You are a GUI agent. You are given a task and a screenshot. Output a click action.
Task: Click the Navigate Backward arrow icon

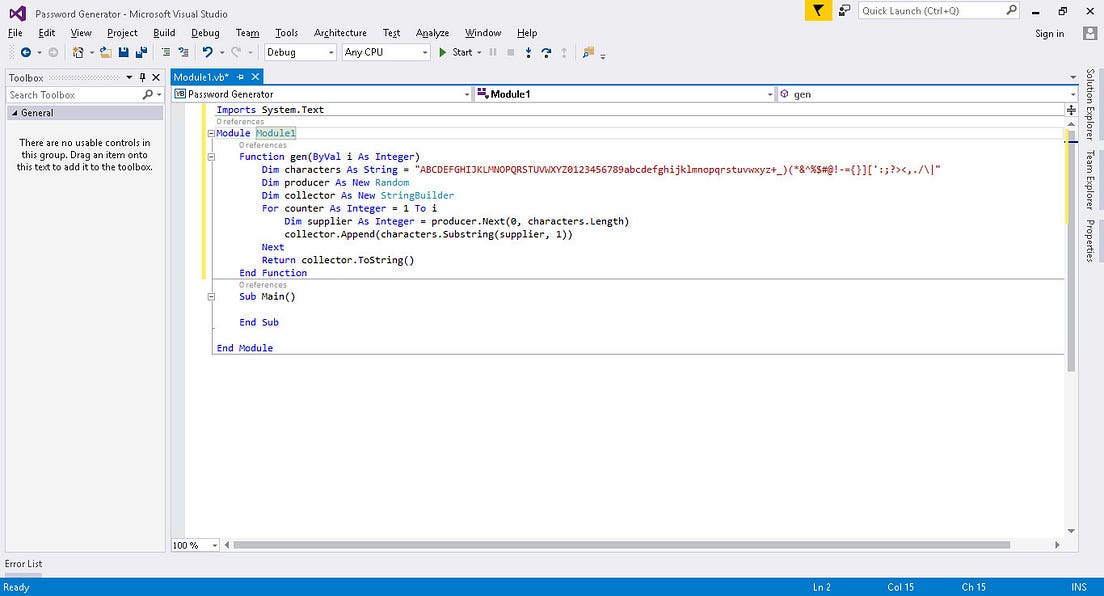[x=25, y=52]
